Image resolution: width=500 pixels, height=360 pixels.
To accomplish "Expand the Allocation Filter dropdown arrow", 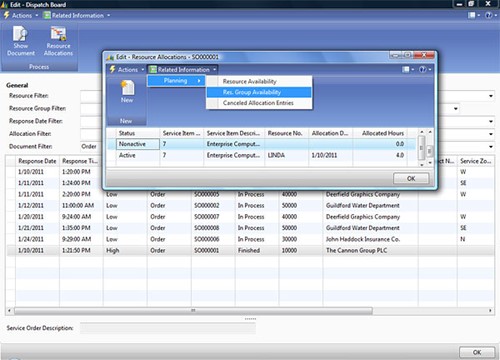I will (x=491, y=134).
